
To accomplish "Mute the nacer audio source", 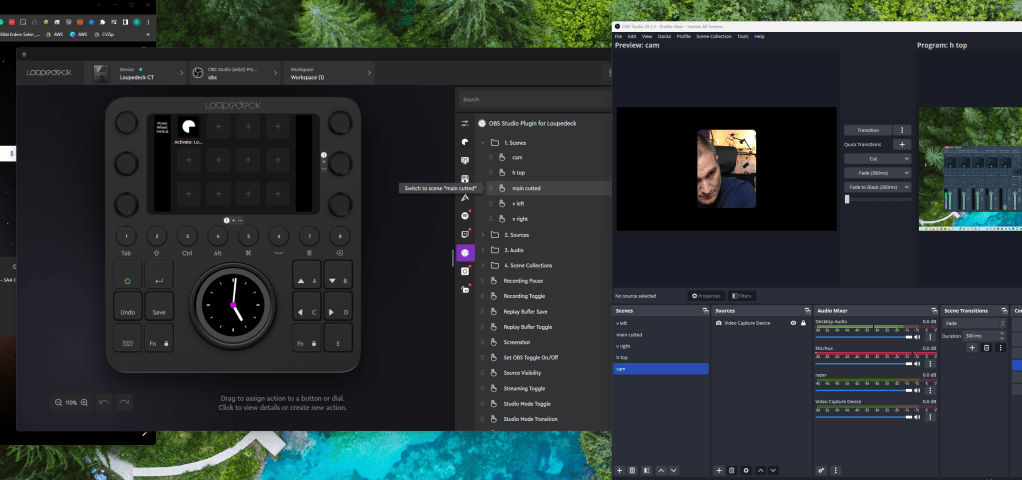I will [x=918, y=390].
